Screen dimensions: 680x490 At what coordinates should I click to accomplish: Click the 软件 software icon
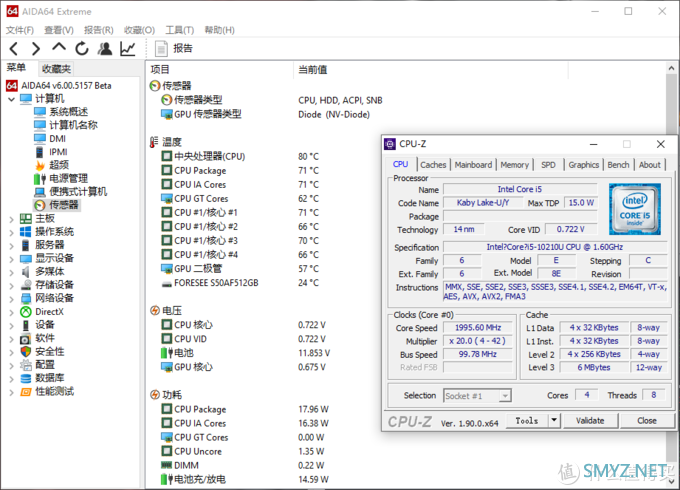pyautogui.click(x=26, y=339)
